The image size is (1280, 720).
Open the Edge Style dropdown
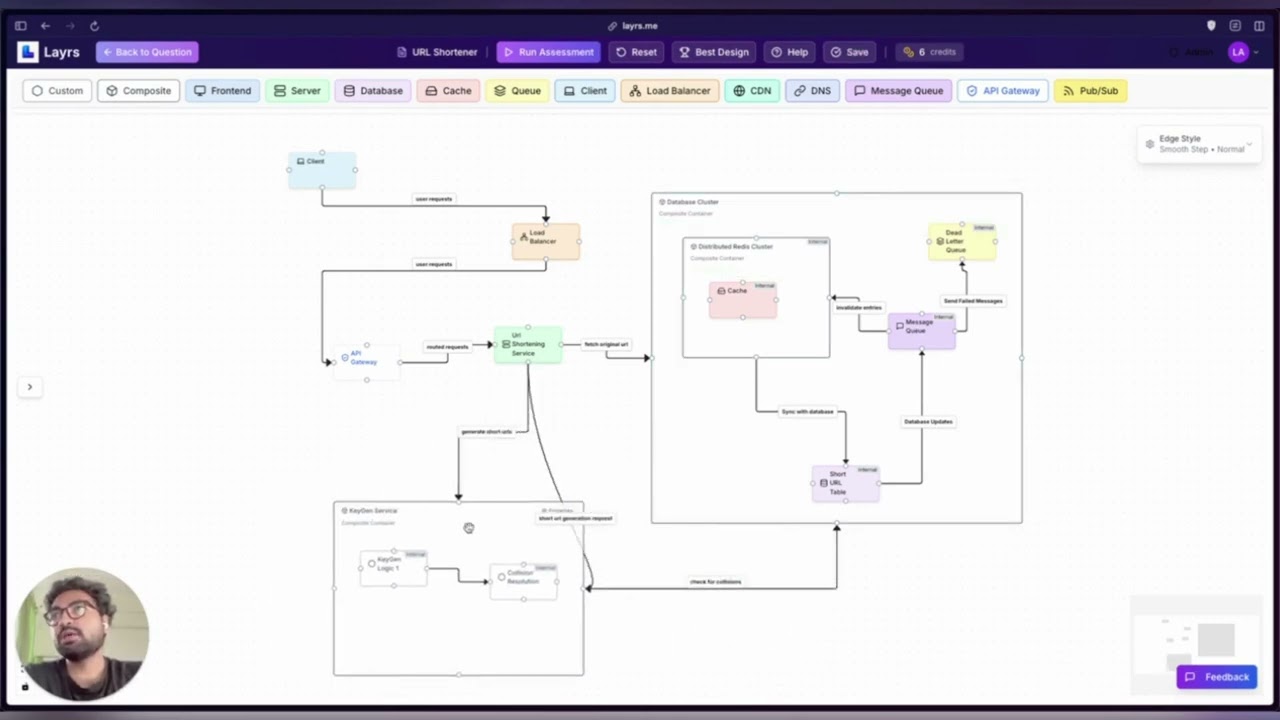coord(1198,144)
